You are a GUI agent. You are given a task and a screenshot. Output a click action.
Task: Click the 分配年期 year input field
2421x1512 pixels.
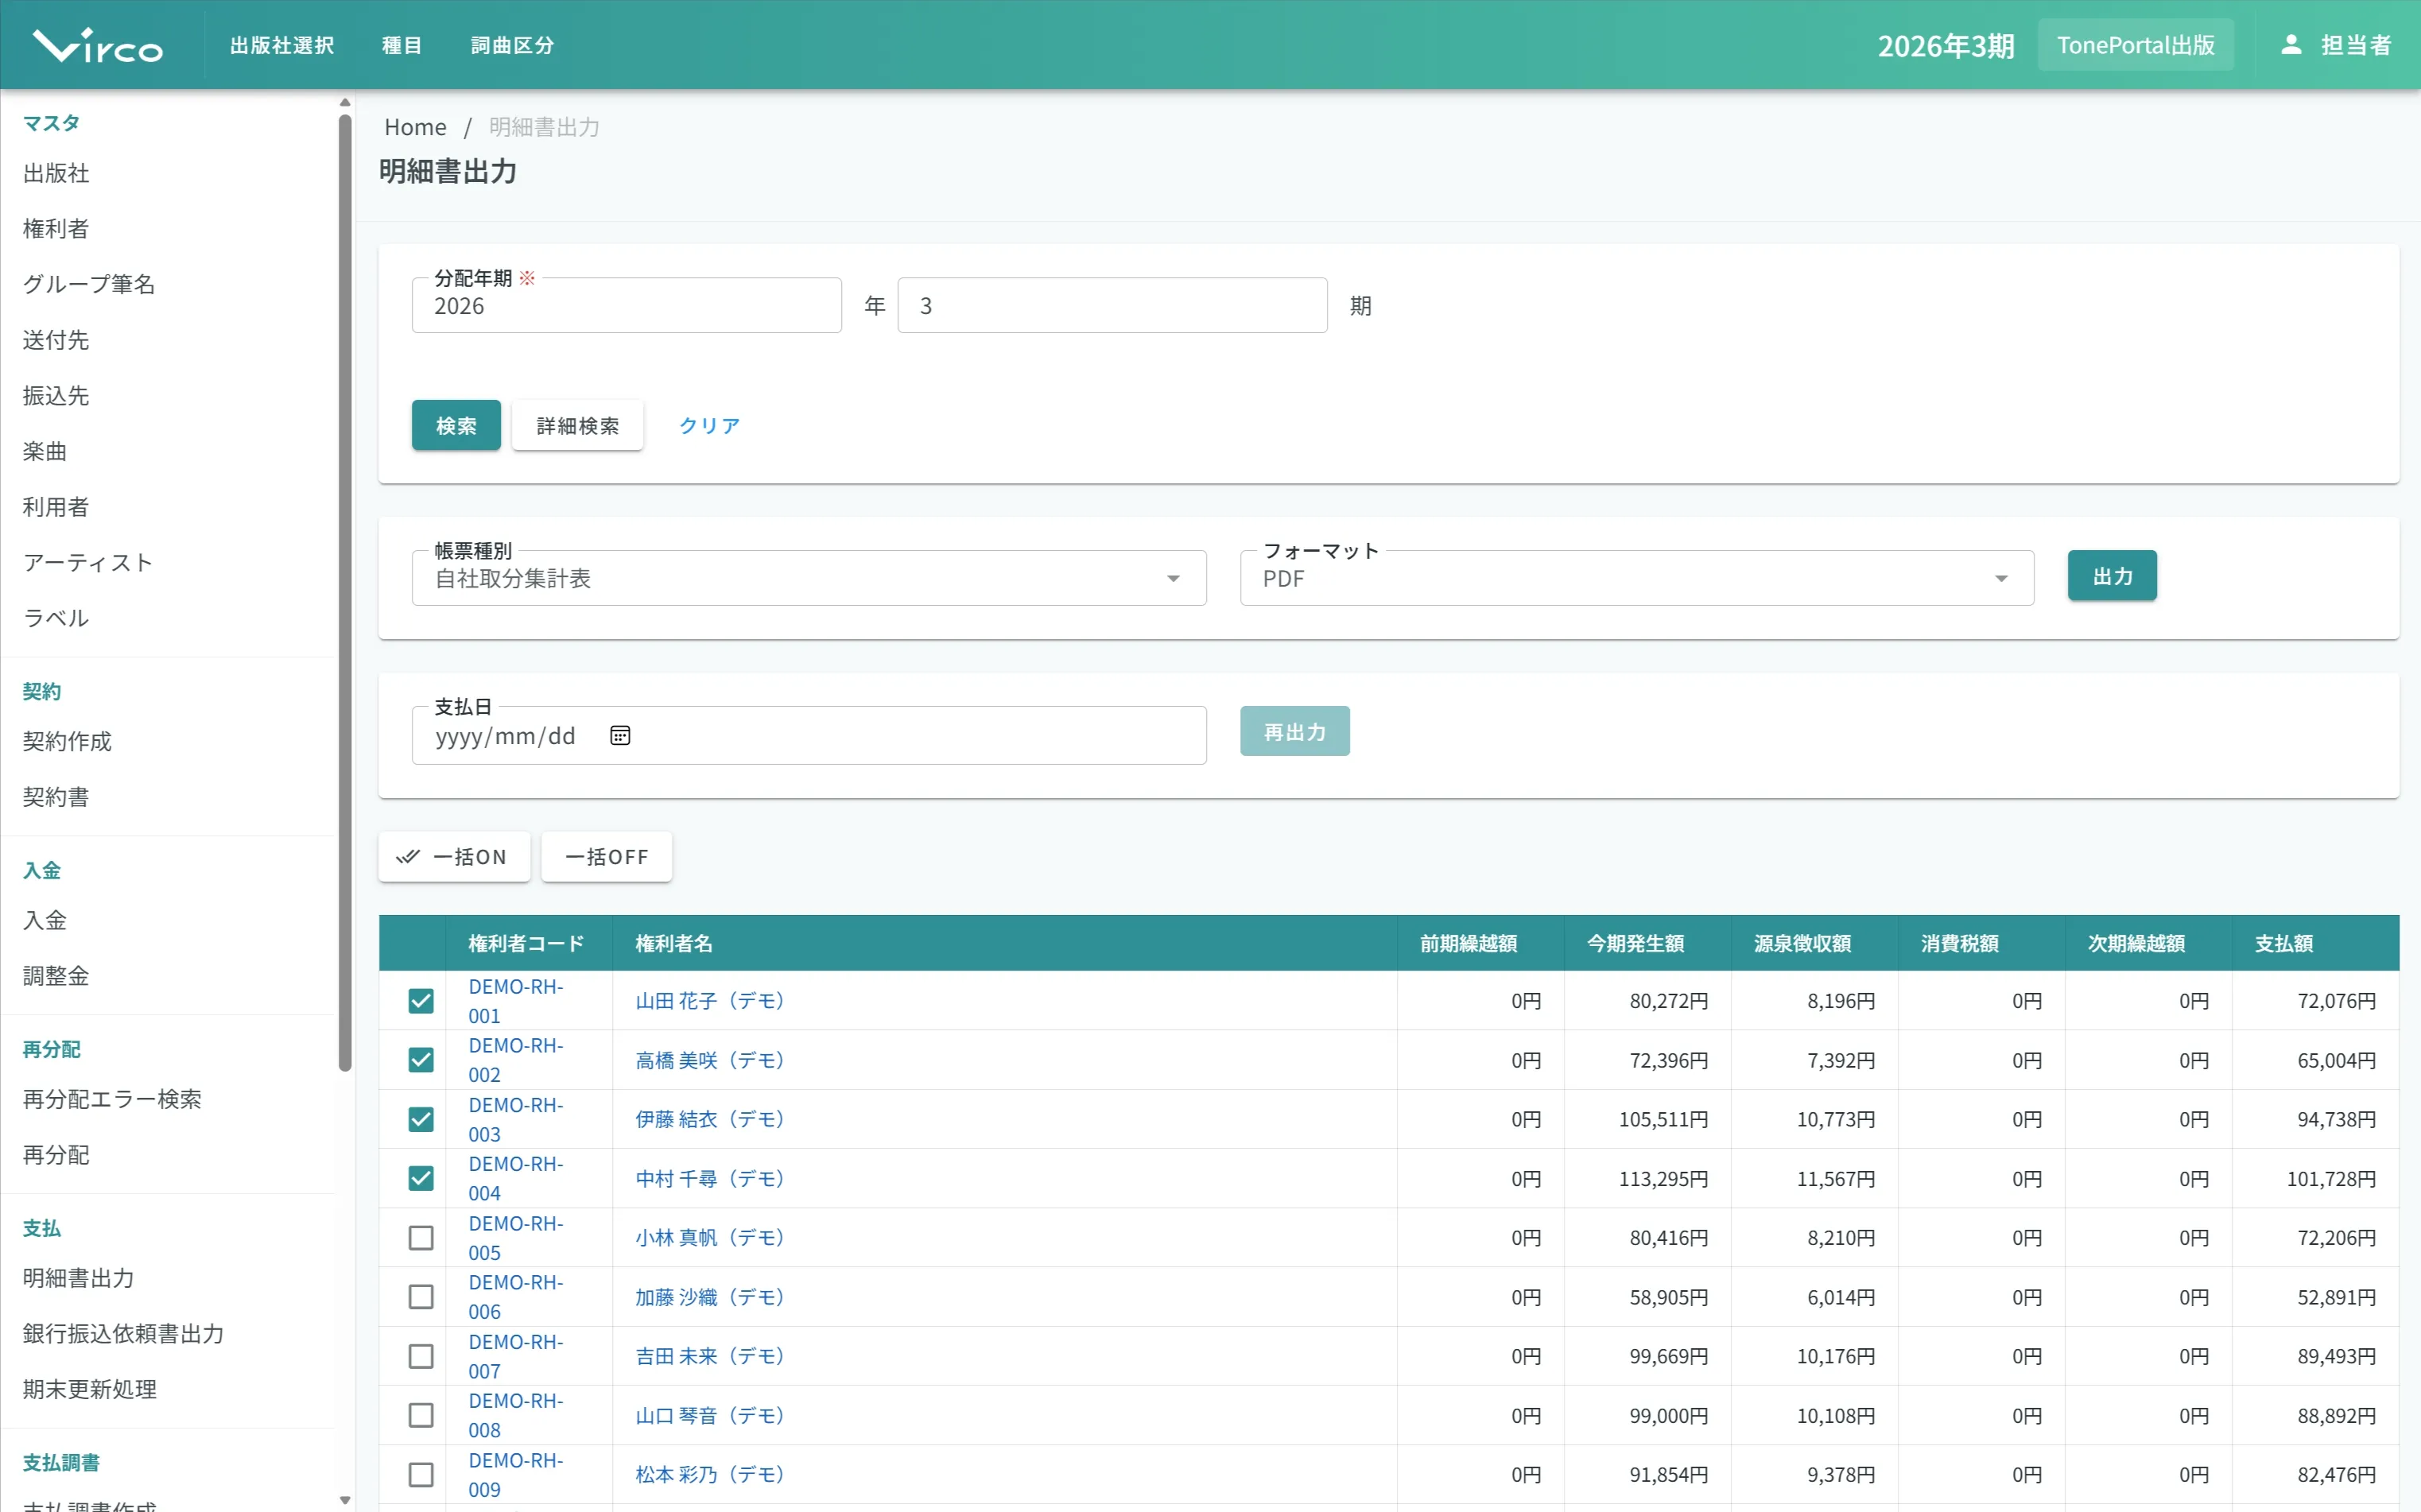click(627, 306)
